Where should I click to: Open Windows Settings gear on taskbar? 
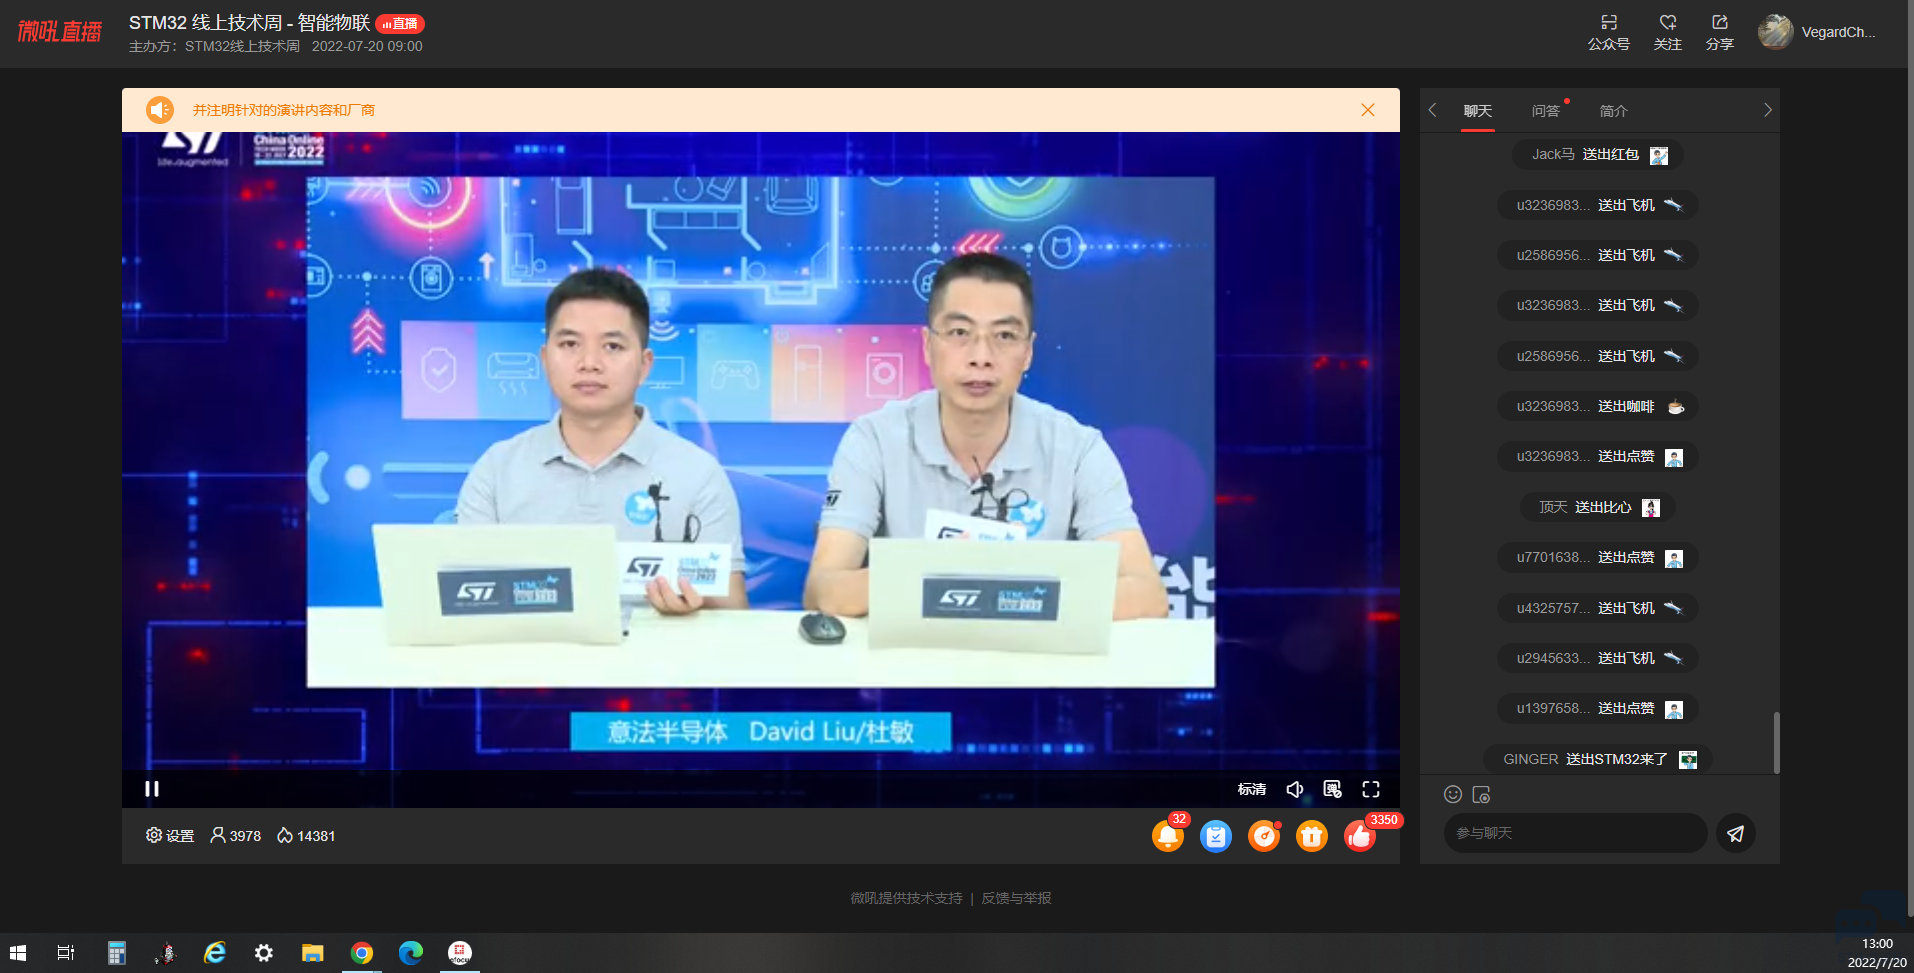click(264, 953)
